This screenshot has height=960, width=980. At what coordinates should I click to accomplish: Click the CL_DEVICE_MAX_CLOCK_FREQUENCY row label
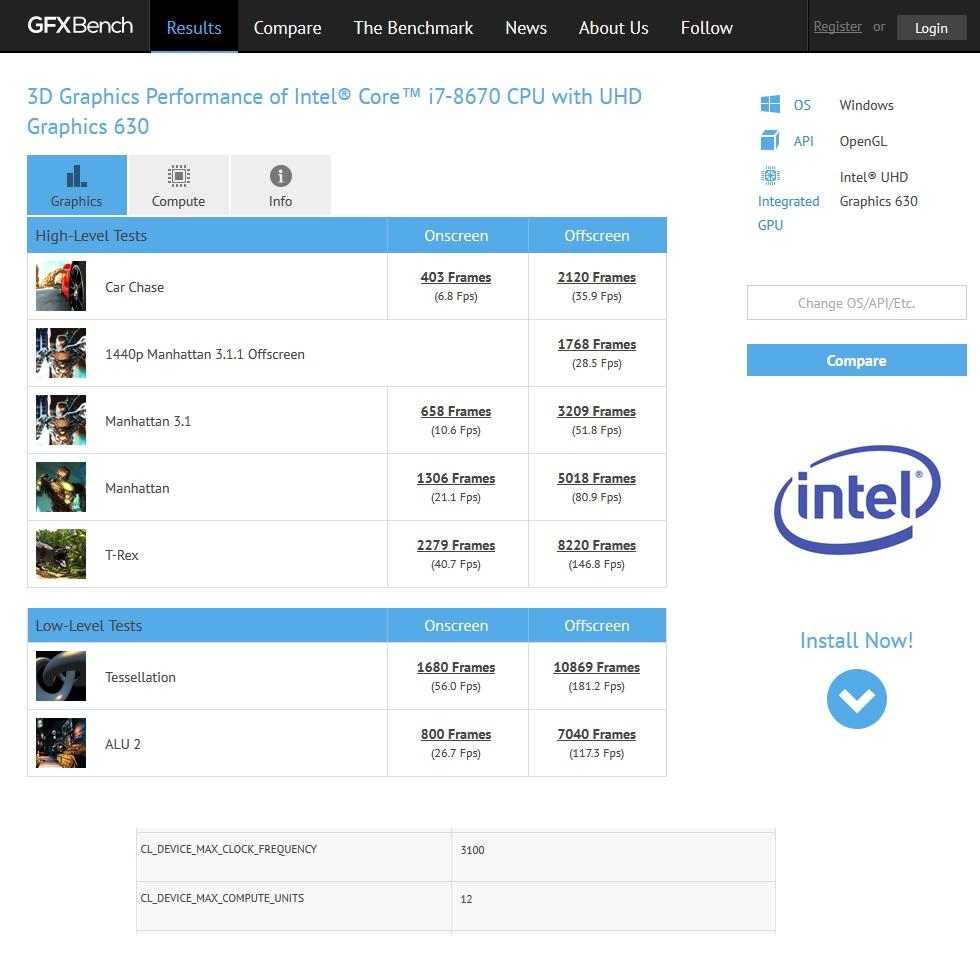tap(229, 849)
